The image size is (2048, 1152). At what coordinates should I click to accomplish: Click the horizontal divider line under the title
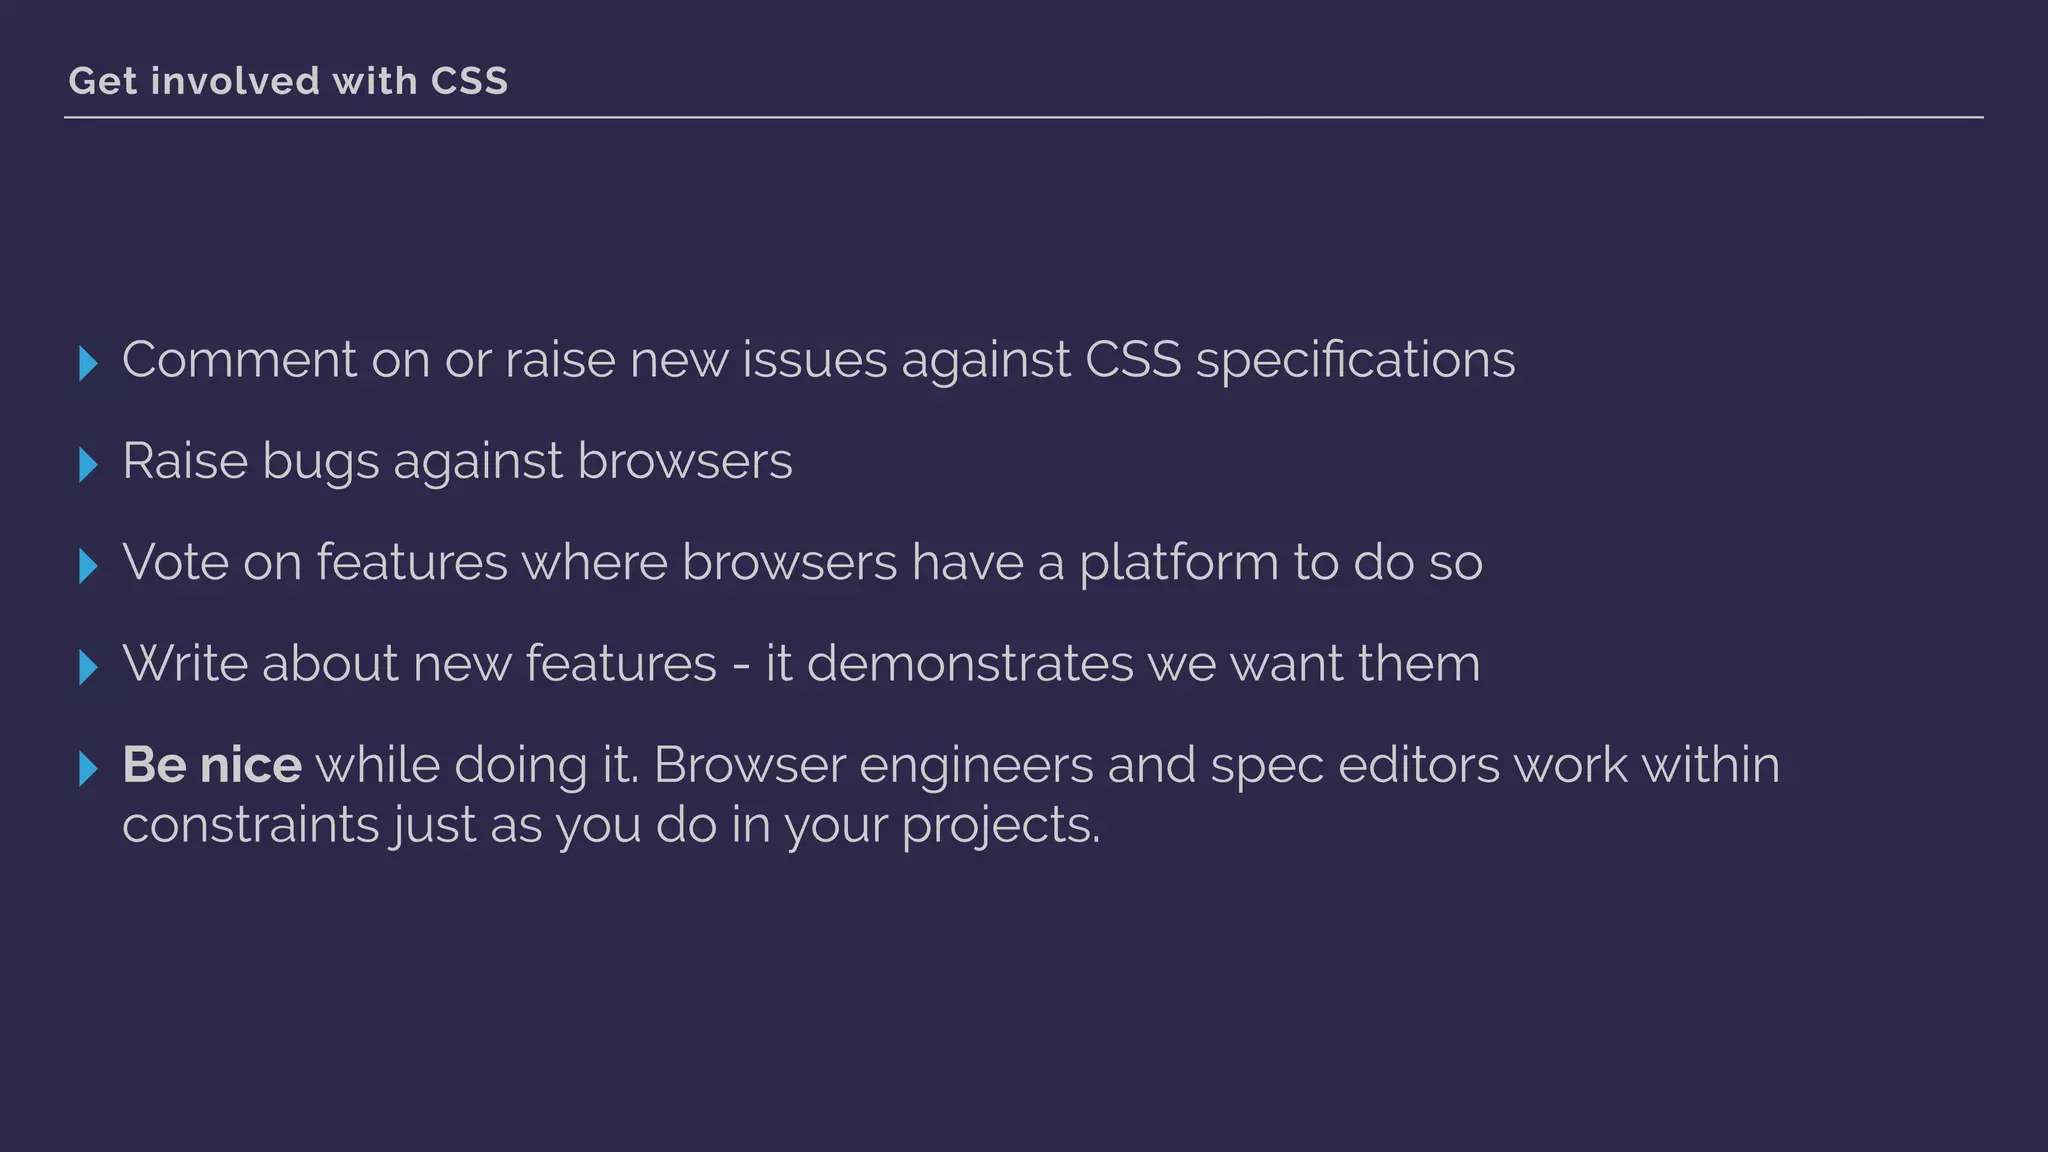(1023, 117)
